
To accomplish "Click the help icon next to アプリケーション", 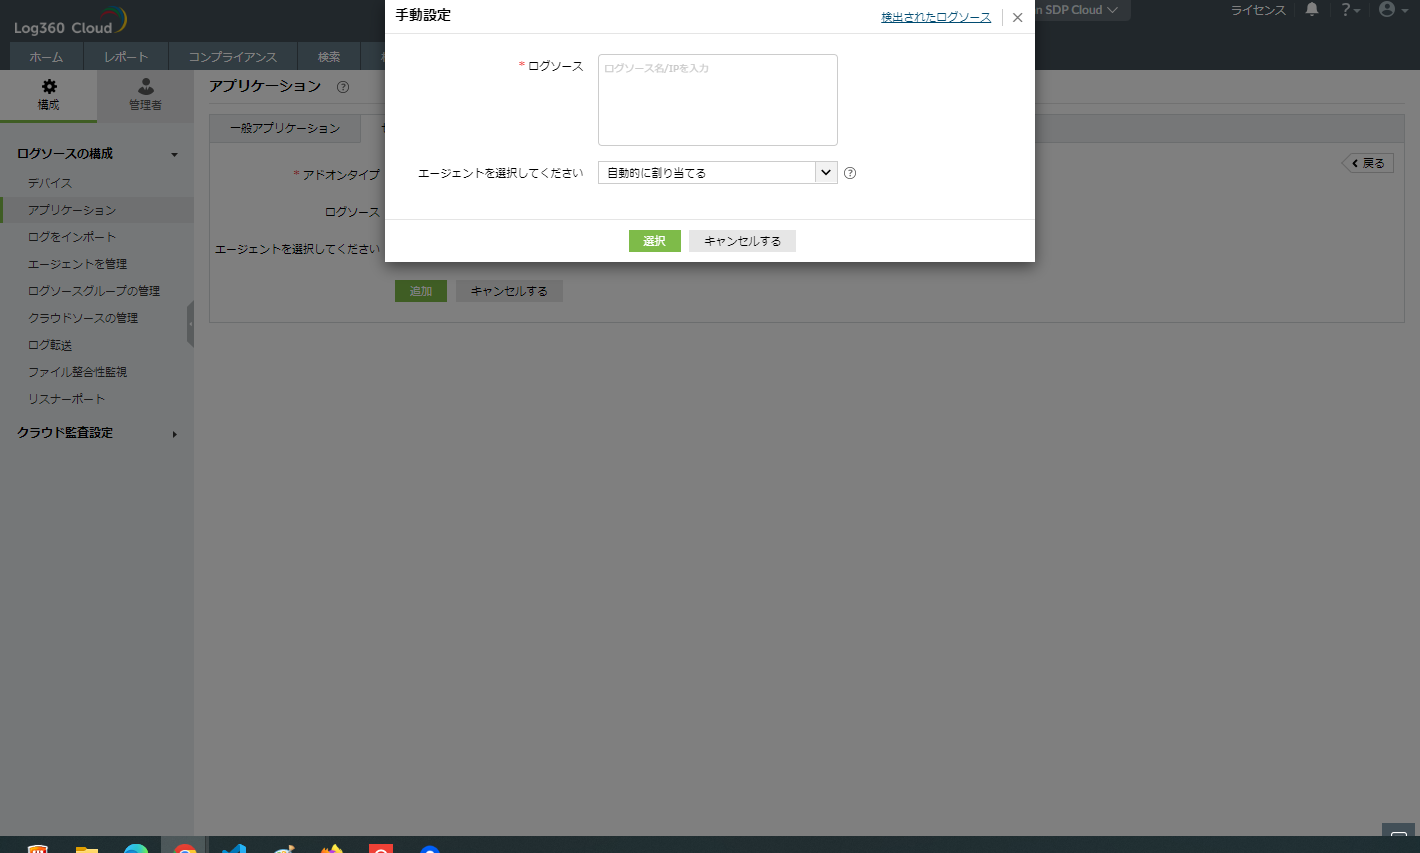I will [x=343, y=87].
